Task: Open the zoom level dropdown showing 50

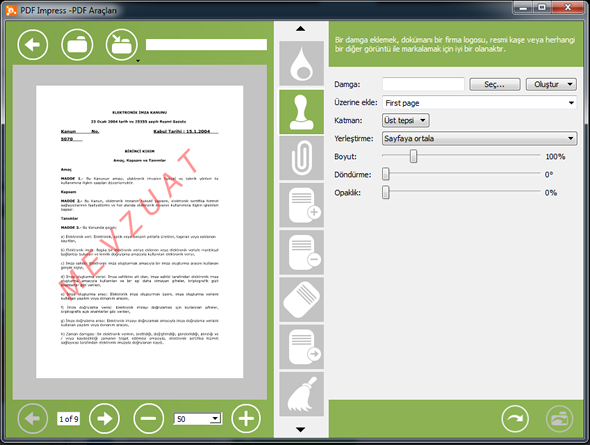Action: [198, 419]
